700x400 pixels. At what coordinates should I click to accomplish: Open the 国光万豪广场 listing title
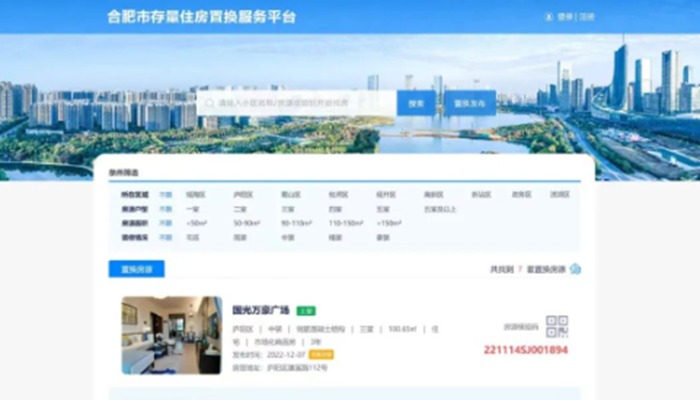[260, 311]
